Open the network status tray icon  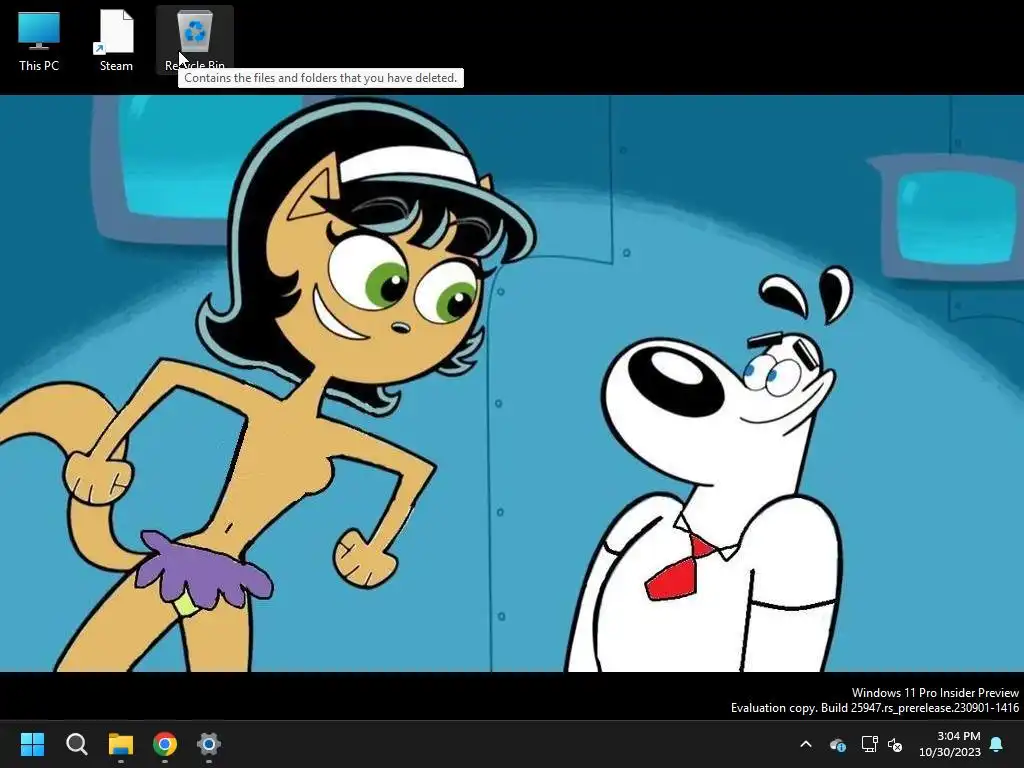[x=869, y=744]
